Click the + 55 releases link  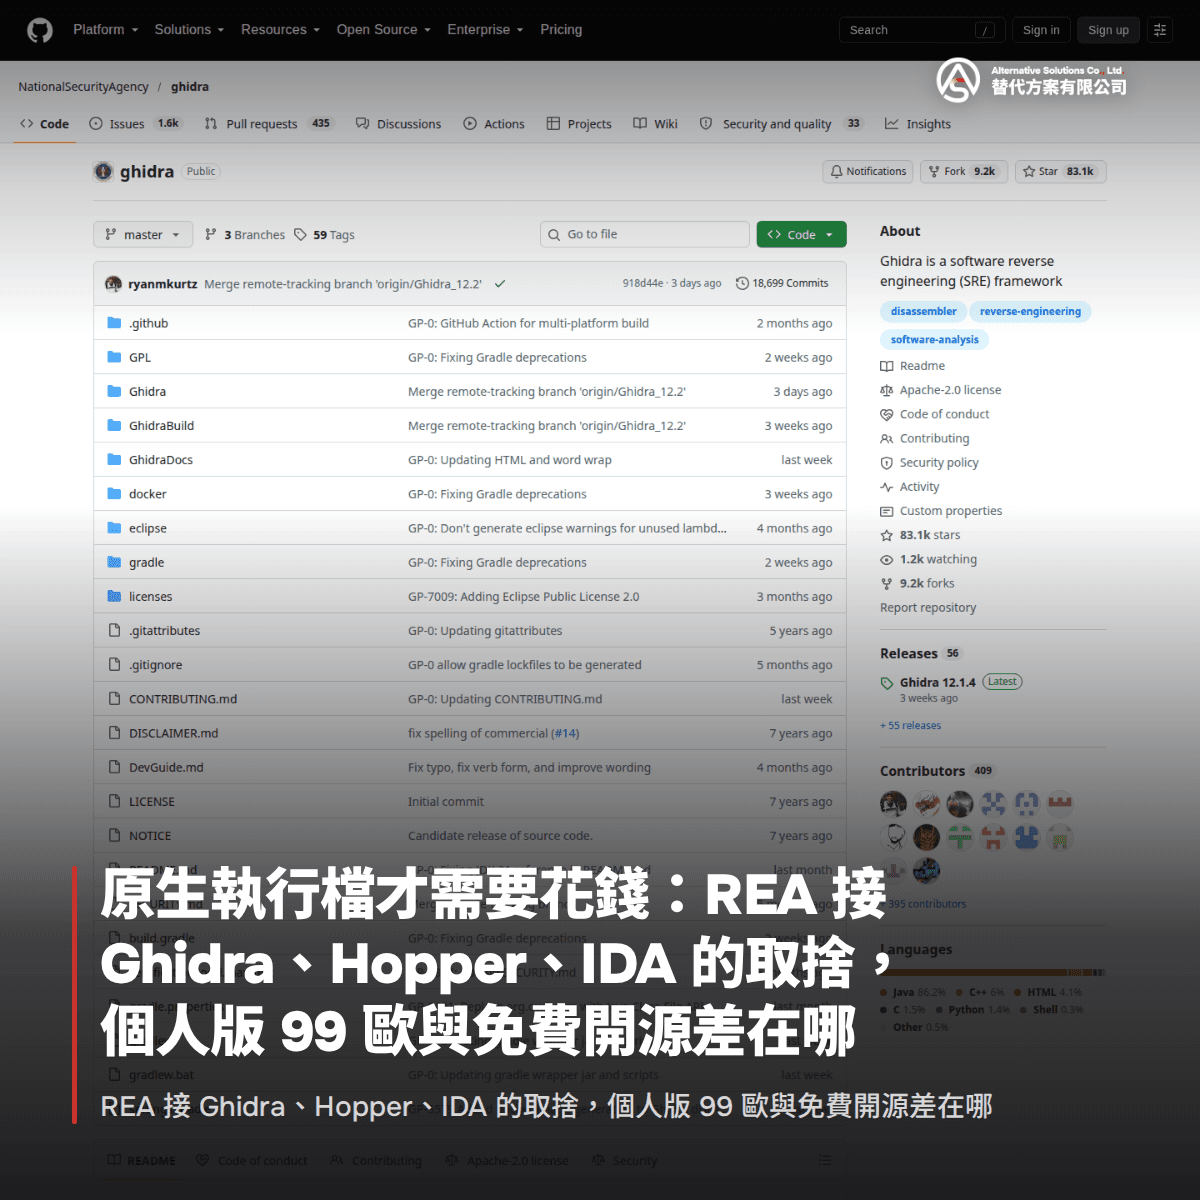pyautogui.click(x=910, y=725)
